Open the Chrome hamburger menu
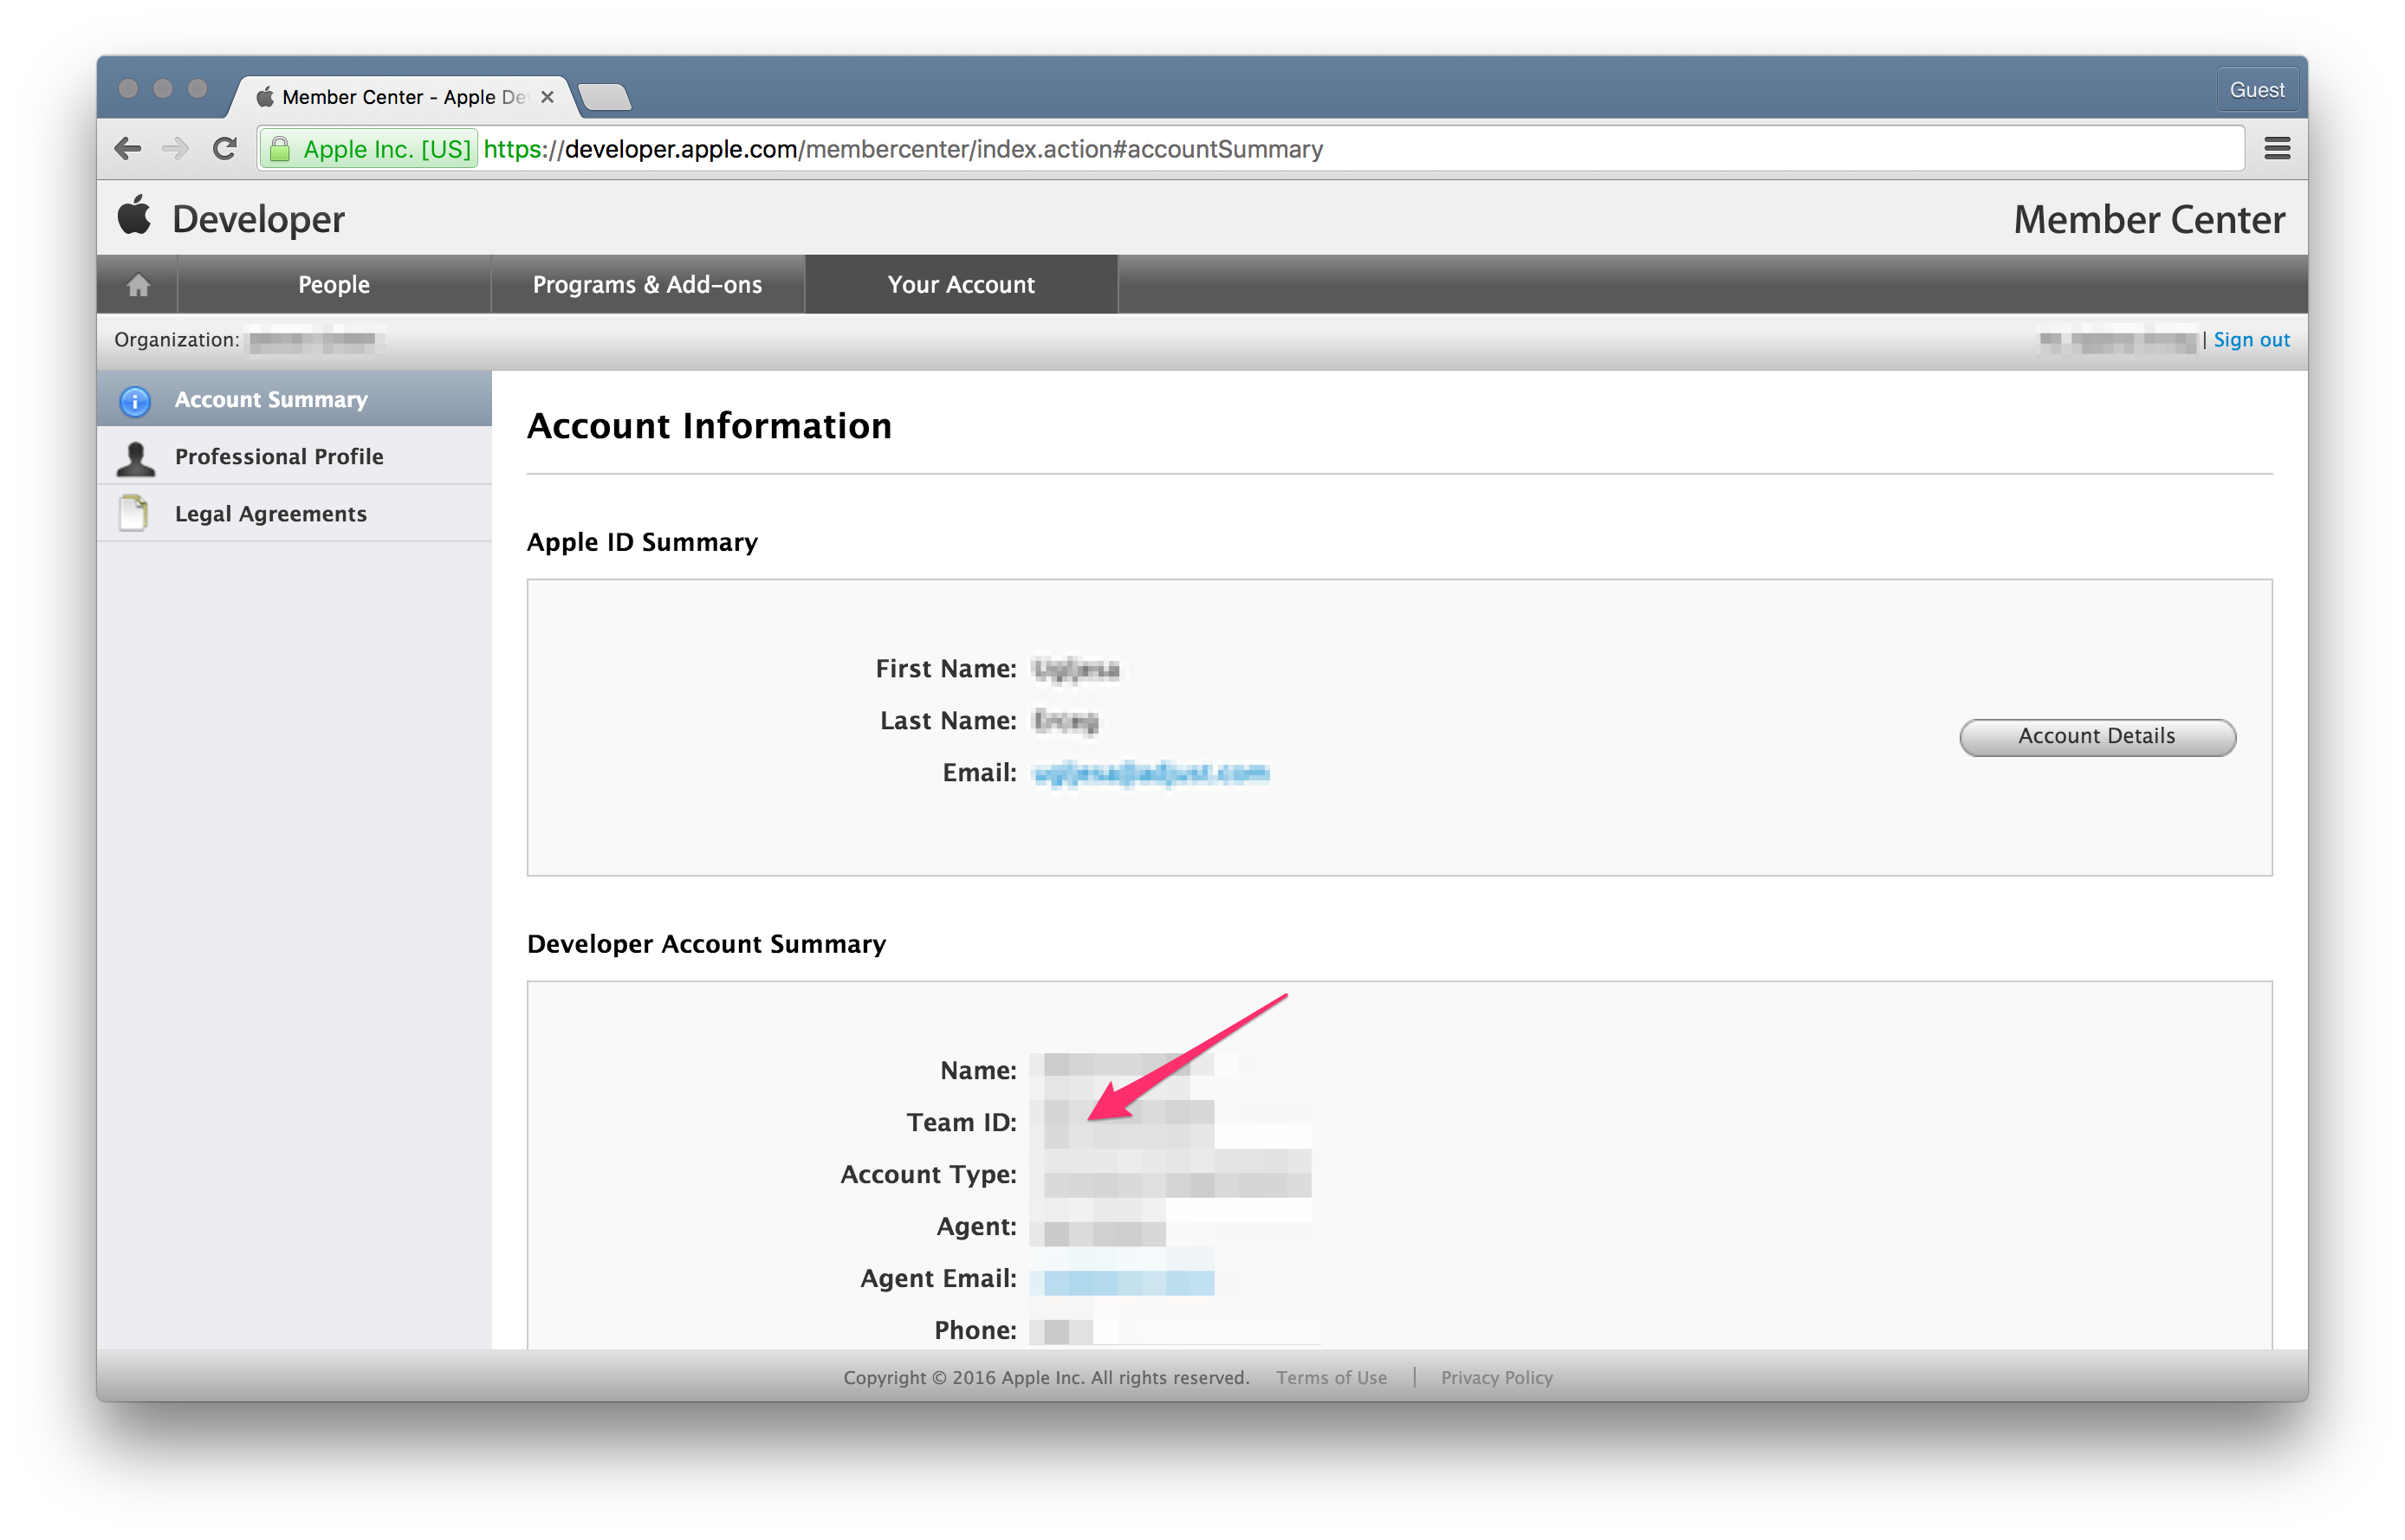 point(2277,149)
